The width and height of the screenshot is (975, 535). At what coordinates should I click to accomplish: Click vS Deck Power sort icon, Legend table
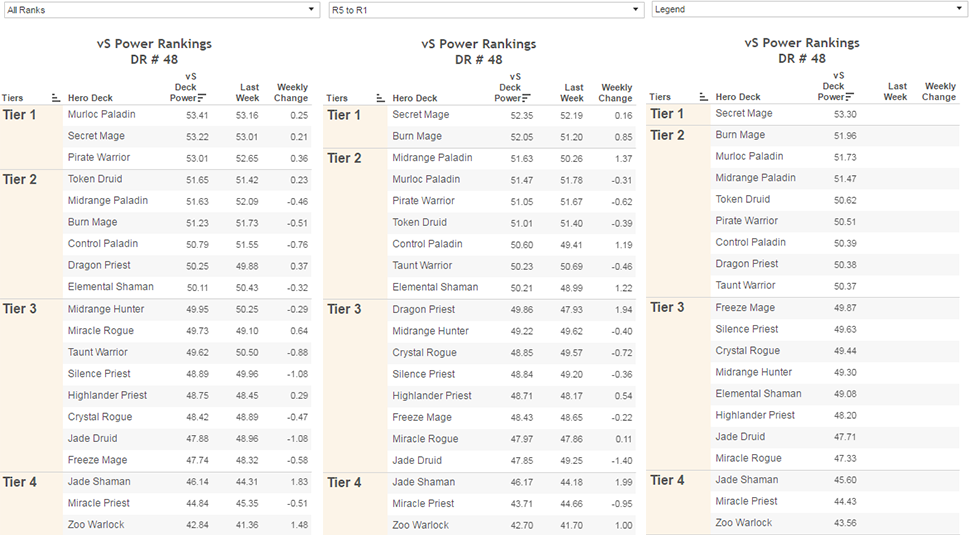(x=850, y=96)
